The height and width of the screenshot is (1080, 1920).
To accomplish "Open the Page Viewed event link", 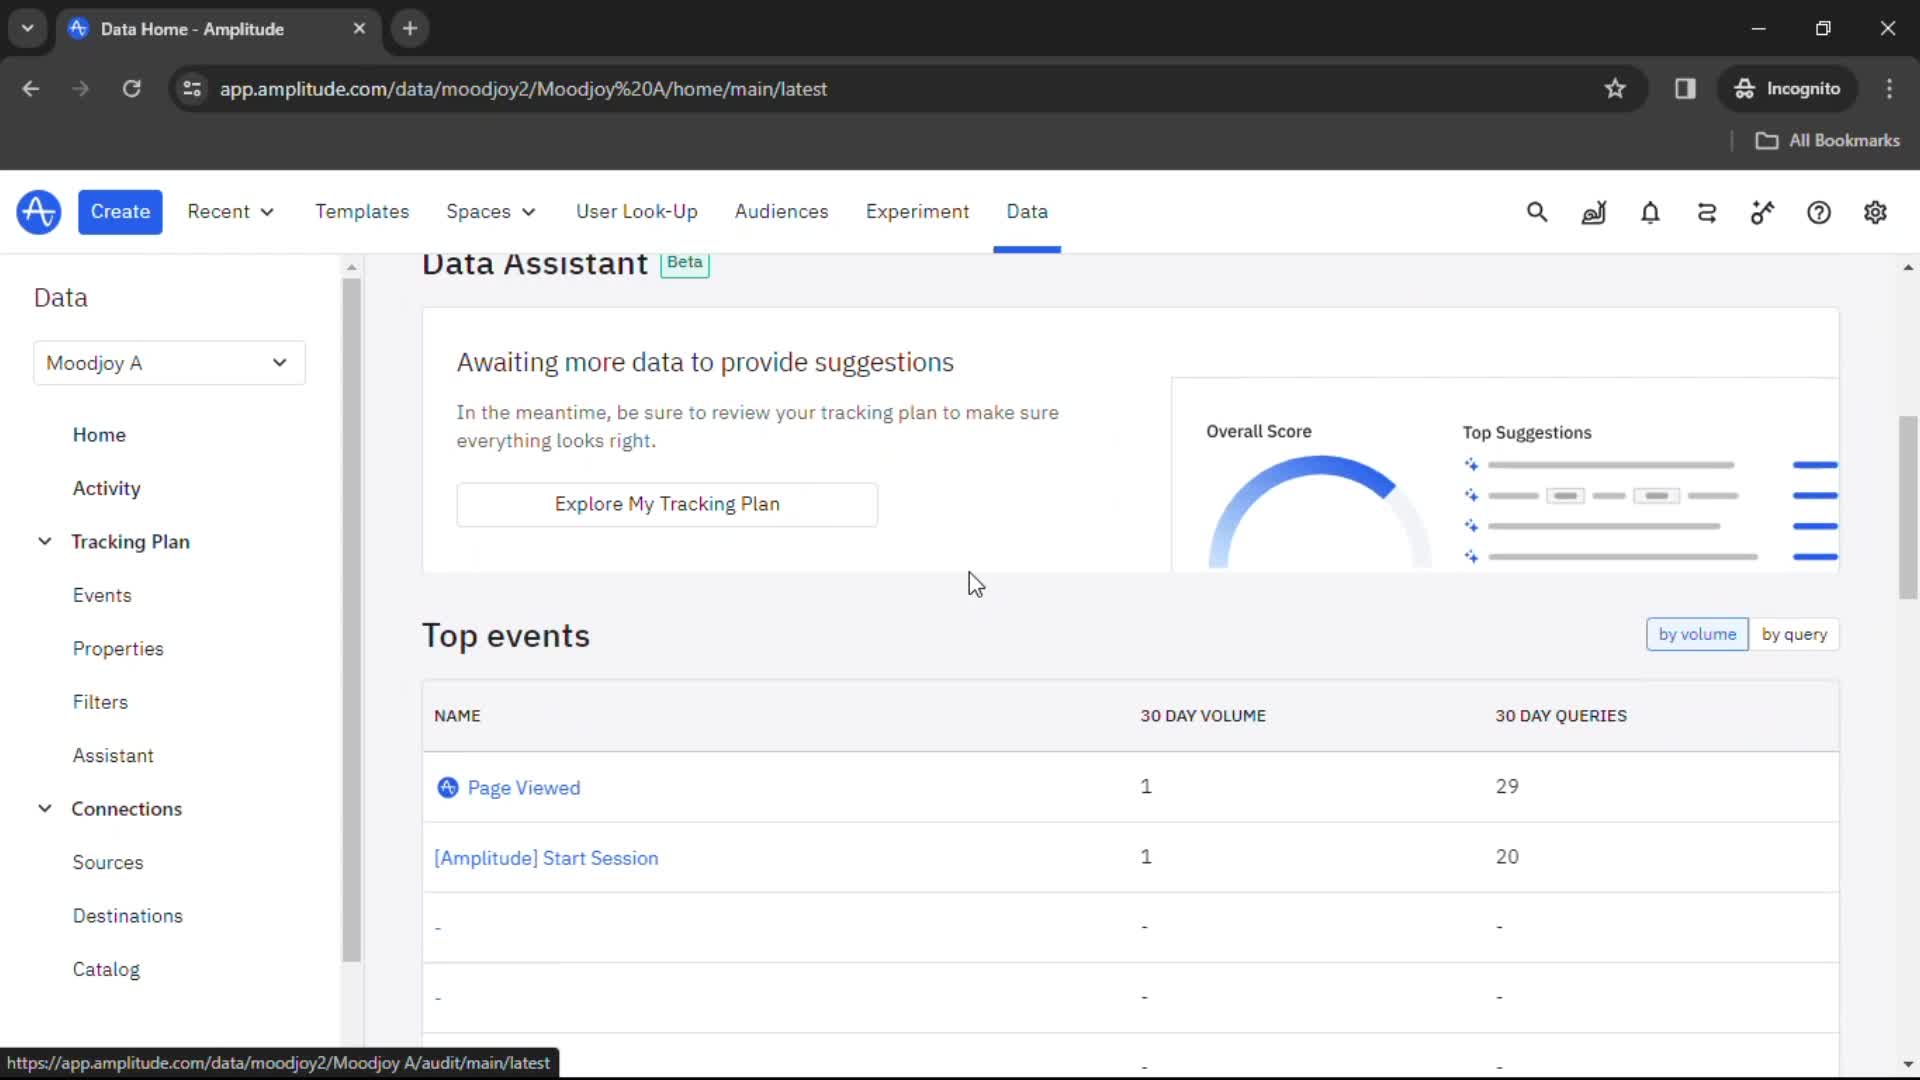I will click(x=523, y=788).
